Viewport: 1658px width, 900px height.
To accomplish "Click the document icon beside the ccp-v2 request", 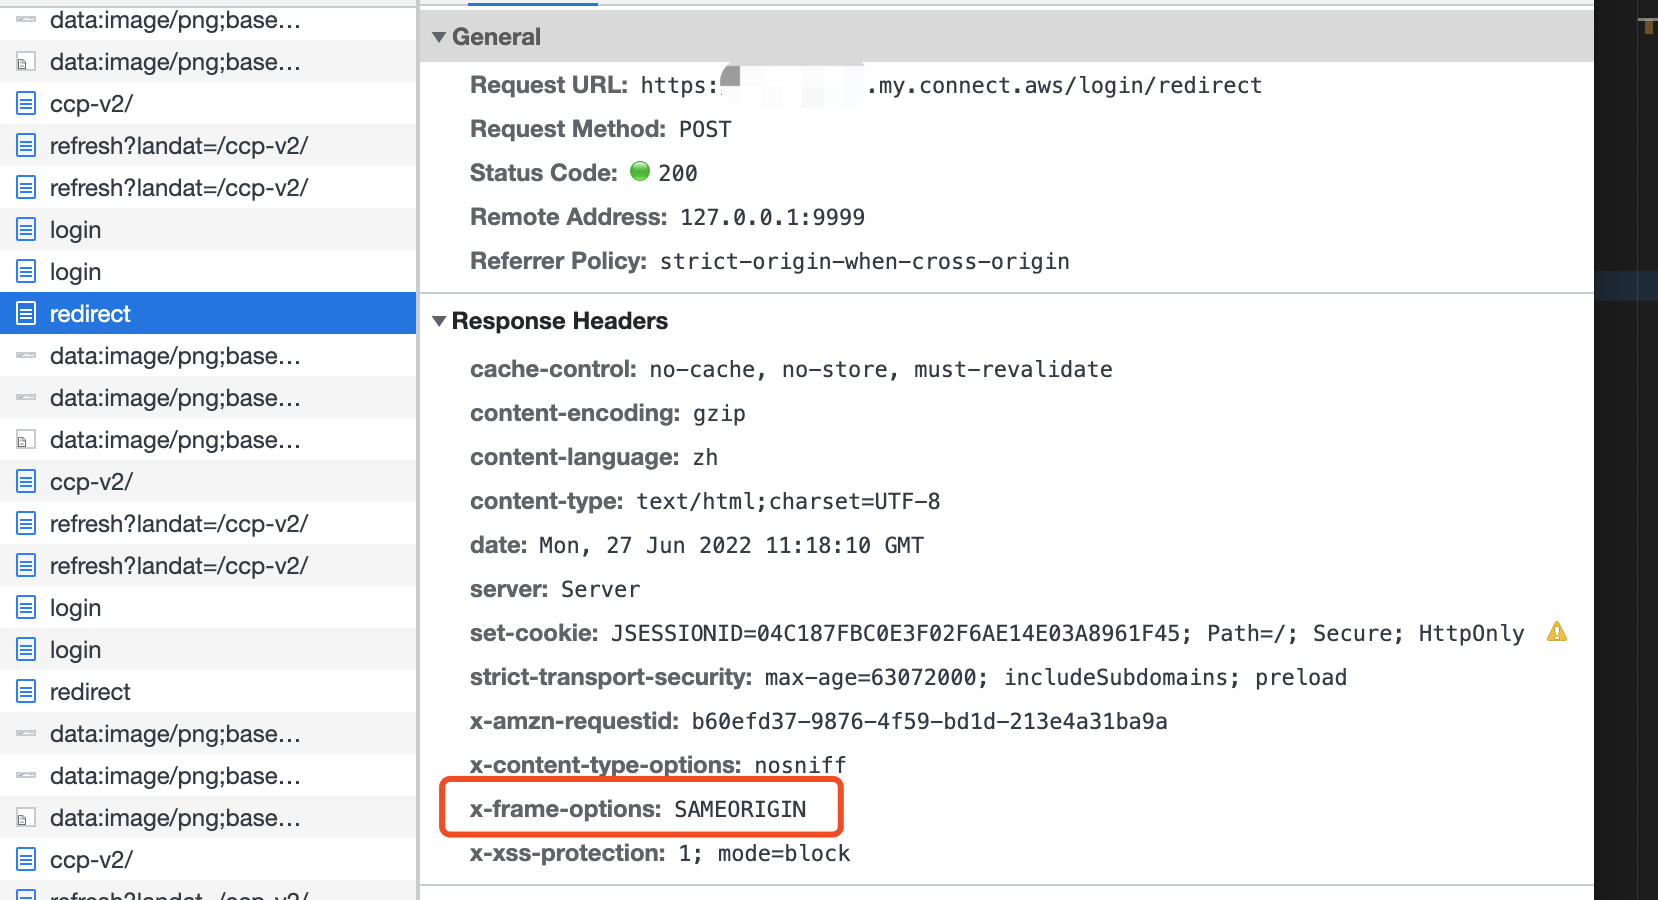I will pos(25,103).
